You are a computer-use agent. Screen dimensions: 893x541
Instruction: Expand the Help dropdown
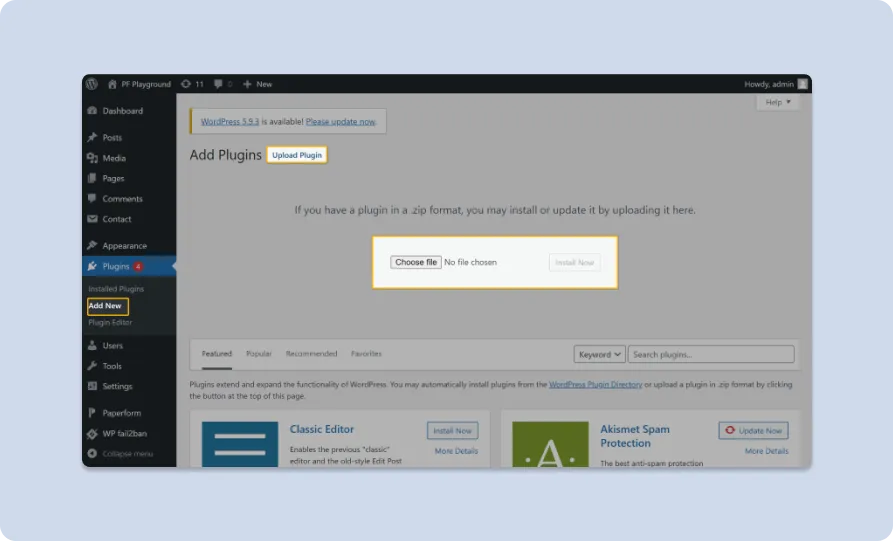[778, 102]
